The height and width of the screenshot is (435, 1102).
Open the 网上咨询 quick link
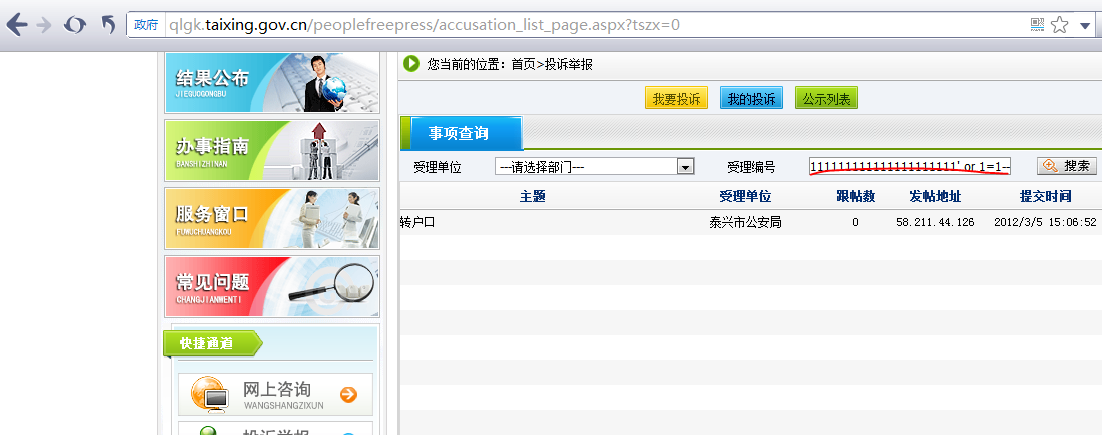point(276,395)
